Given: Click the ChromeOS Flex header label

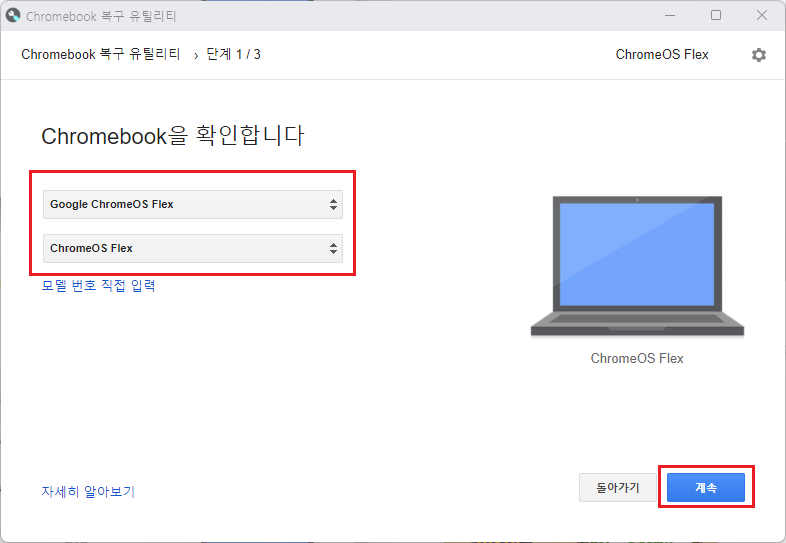Looking at the screenshot, I should [x=662, y=54].
